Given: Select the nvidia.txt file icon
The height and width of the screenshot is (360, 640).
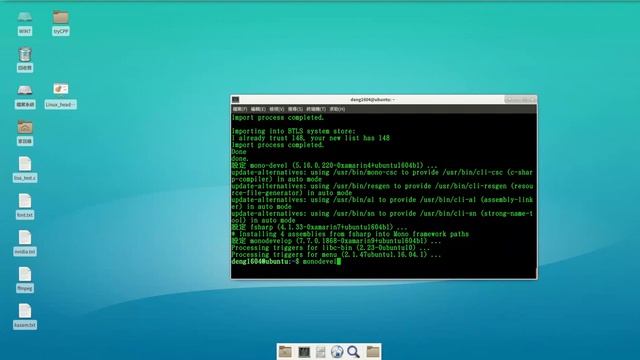Looking at the screenshot, I should (25, 243).
